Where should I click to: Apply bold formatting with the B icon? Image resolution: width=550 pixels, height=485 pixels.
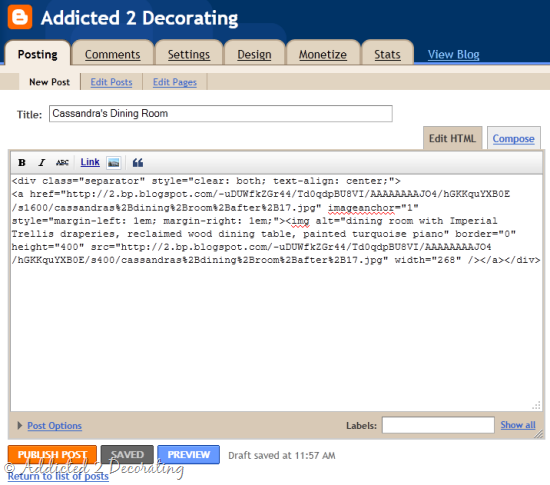22,162
